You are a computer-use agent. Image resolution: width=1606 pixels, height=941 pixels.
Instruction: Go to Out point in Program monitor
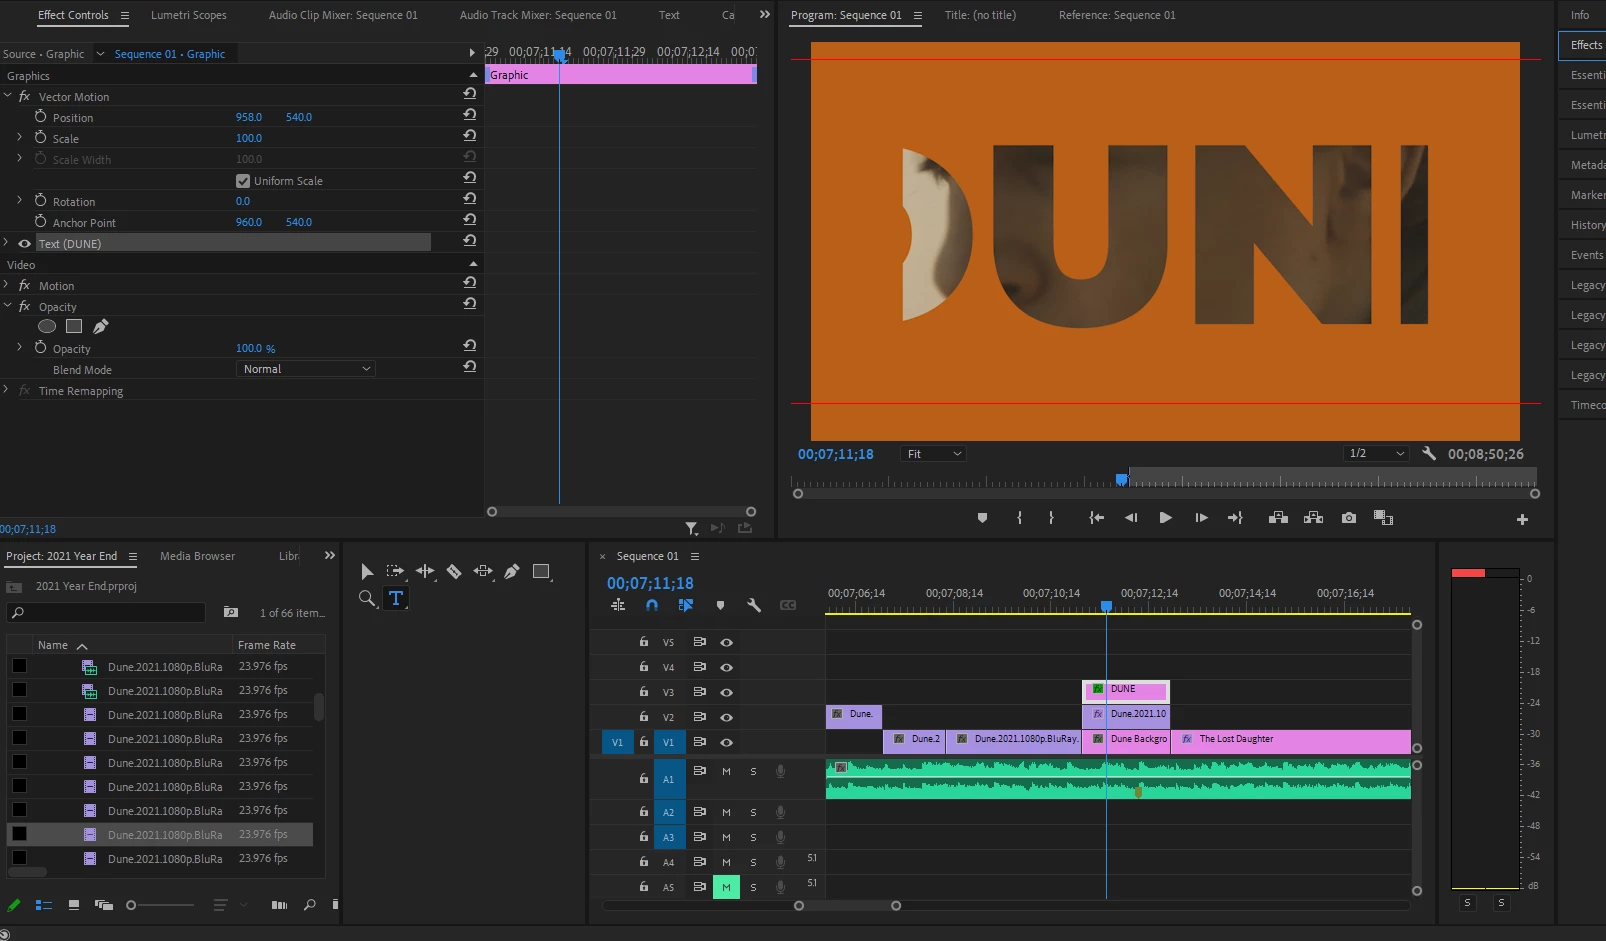[x=1235, y=518]
